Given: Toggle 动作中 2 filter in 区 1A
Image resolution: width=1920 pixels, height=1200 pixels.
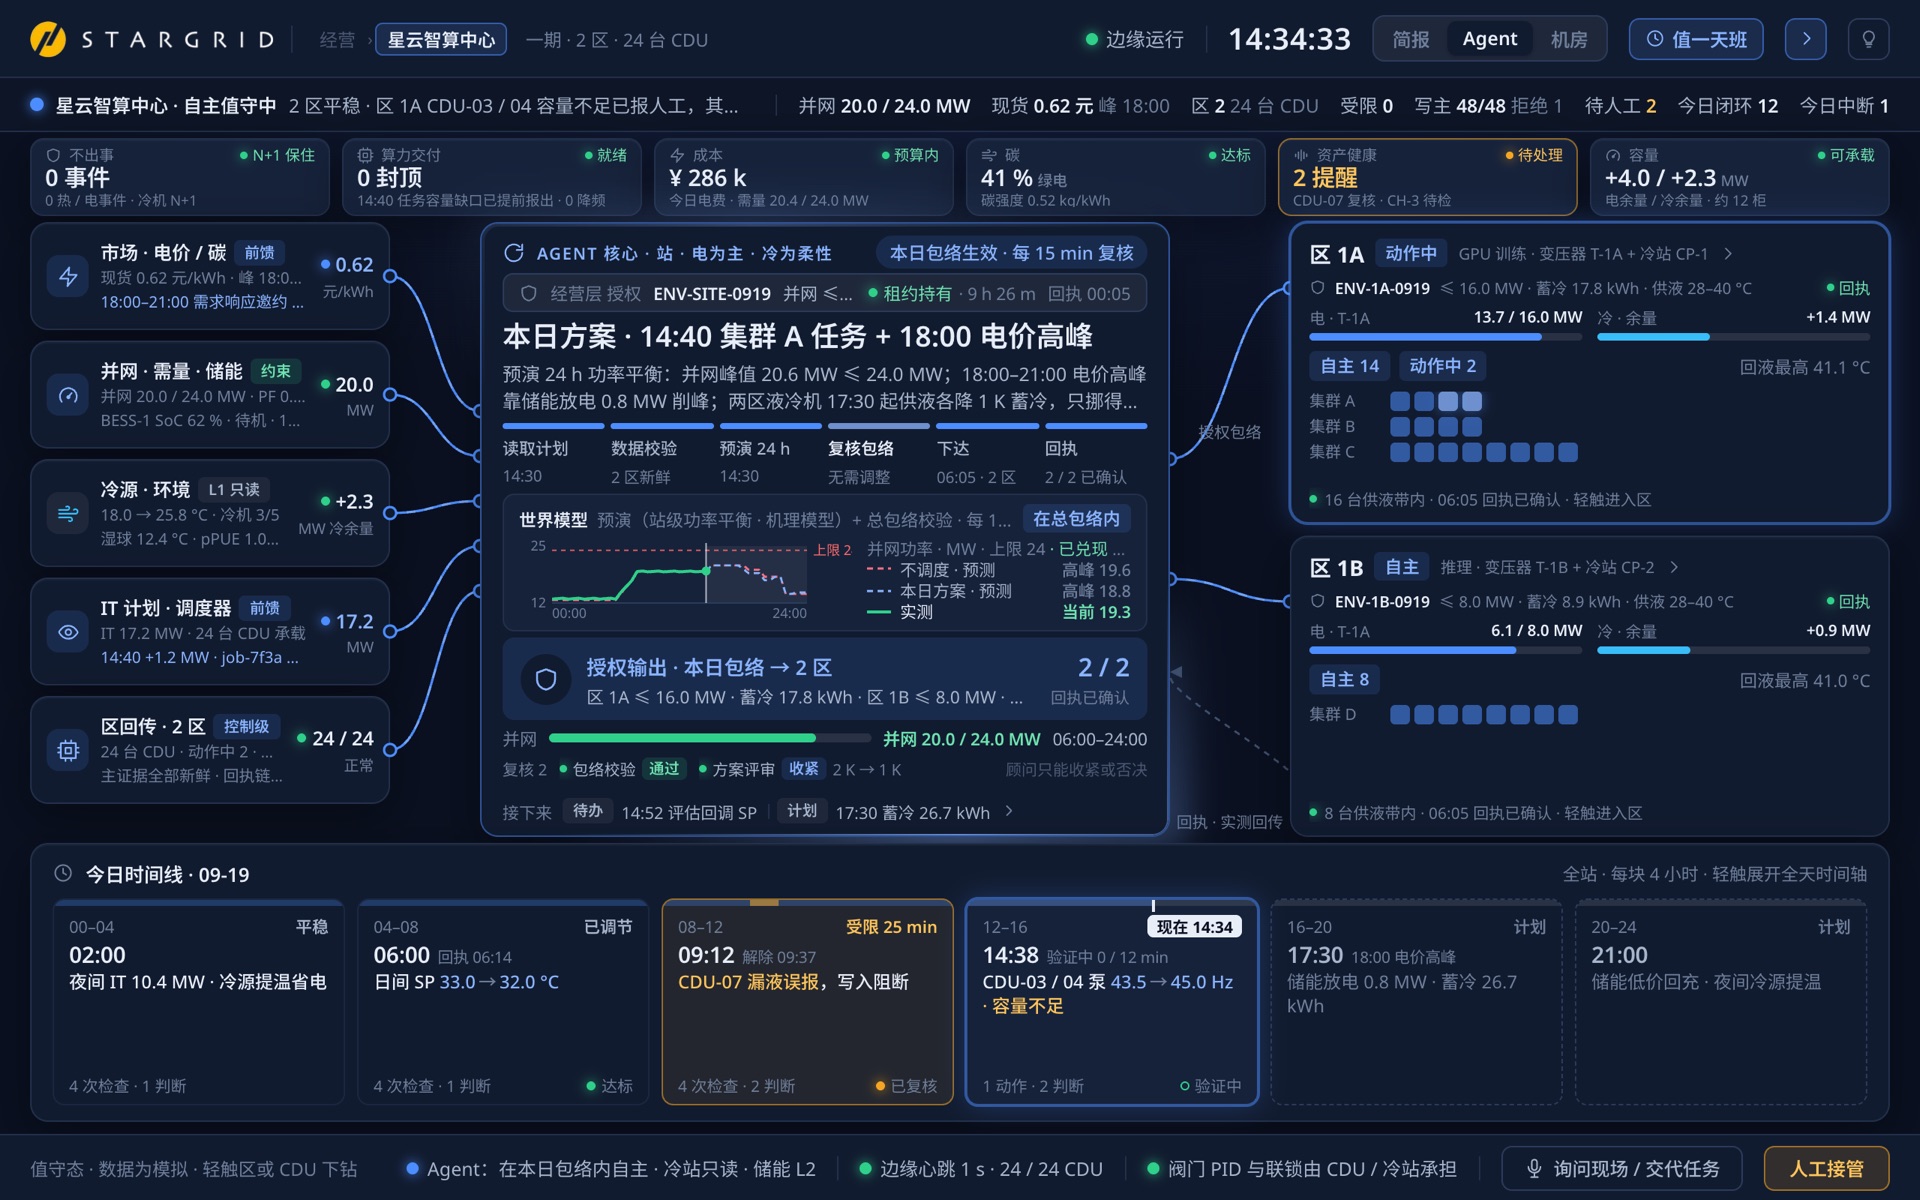Looking at the screenshot, I should [x=1442, y=366].
